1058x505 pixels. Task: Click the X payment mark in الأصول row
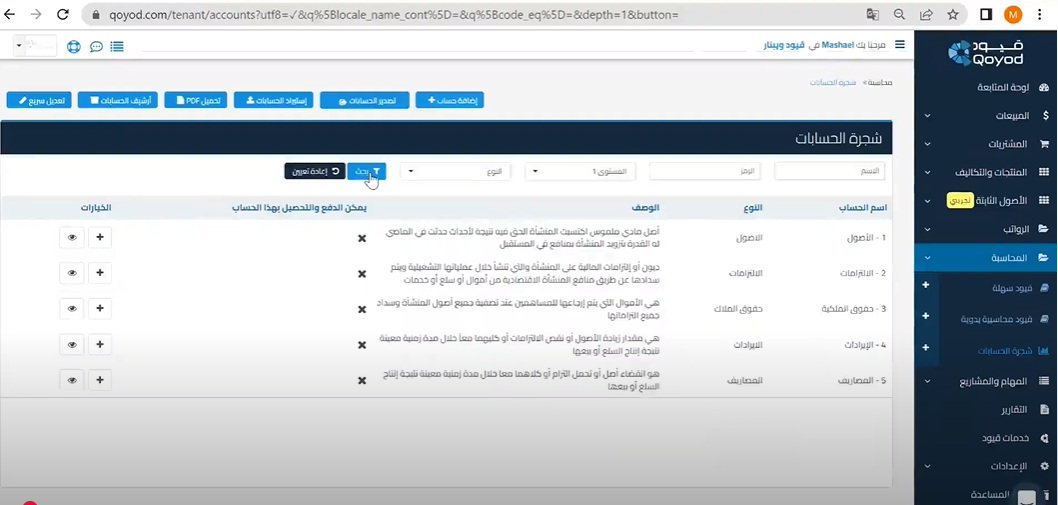362,238
